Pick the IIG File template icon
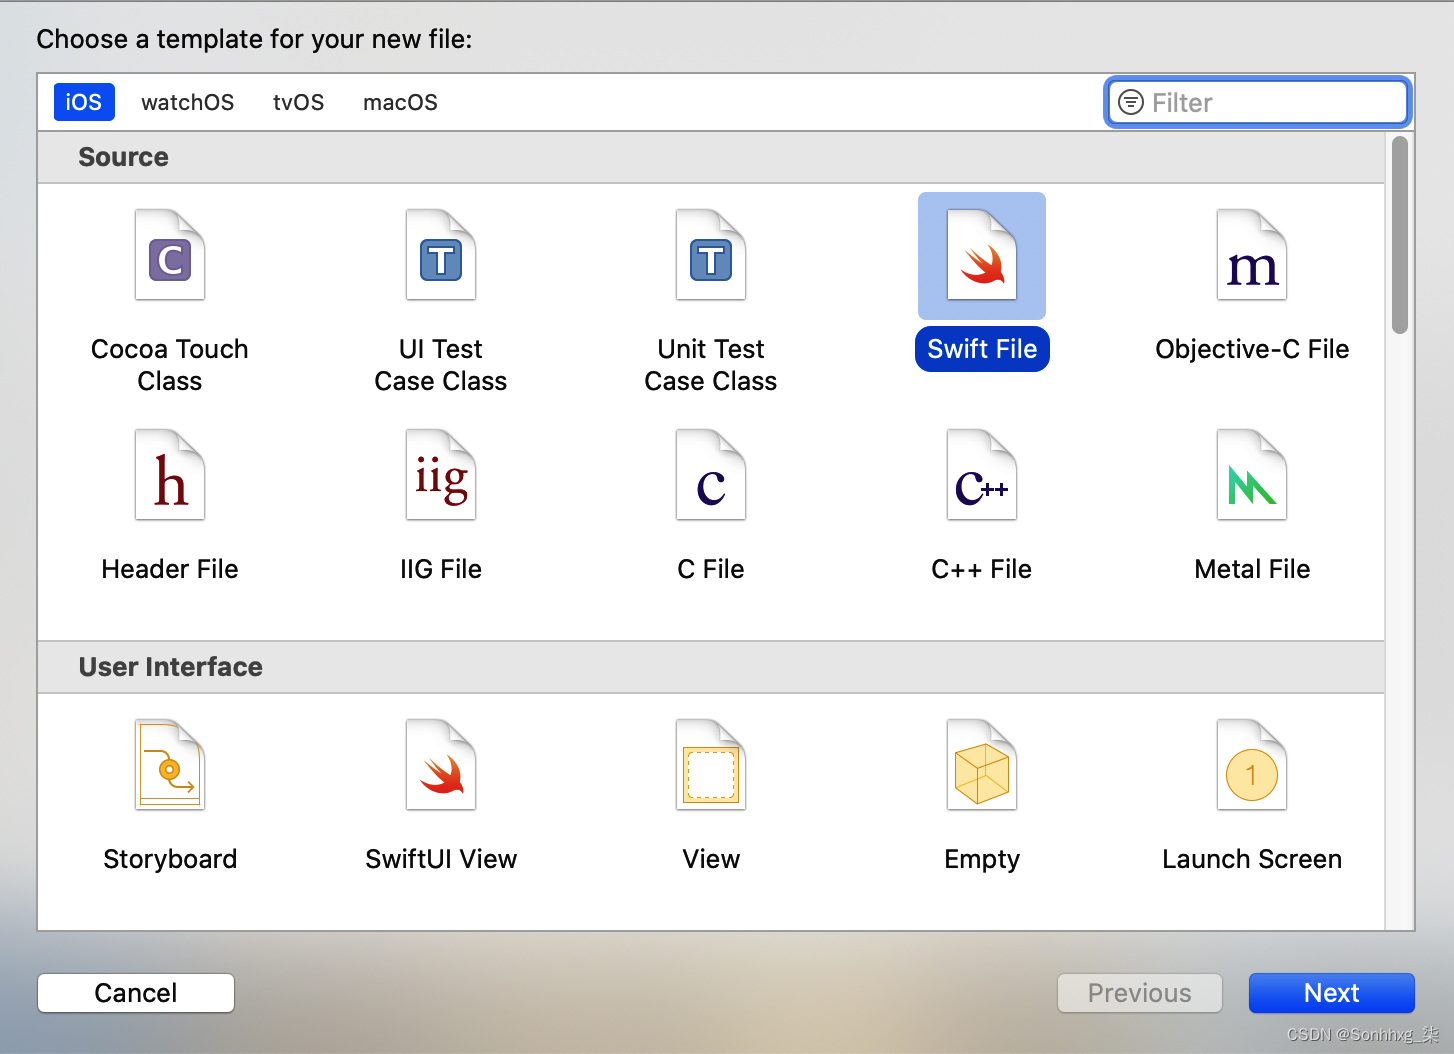The width and height of the screenshot is (1454, 1054). coord(441,475)
